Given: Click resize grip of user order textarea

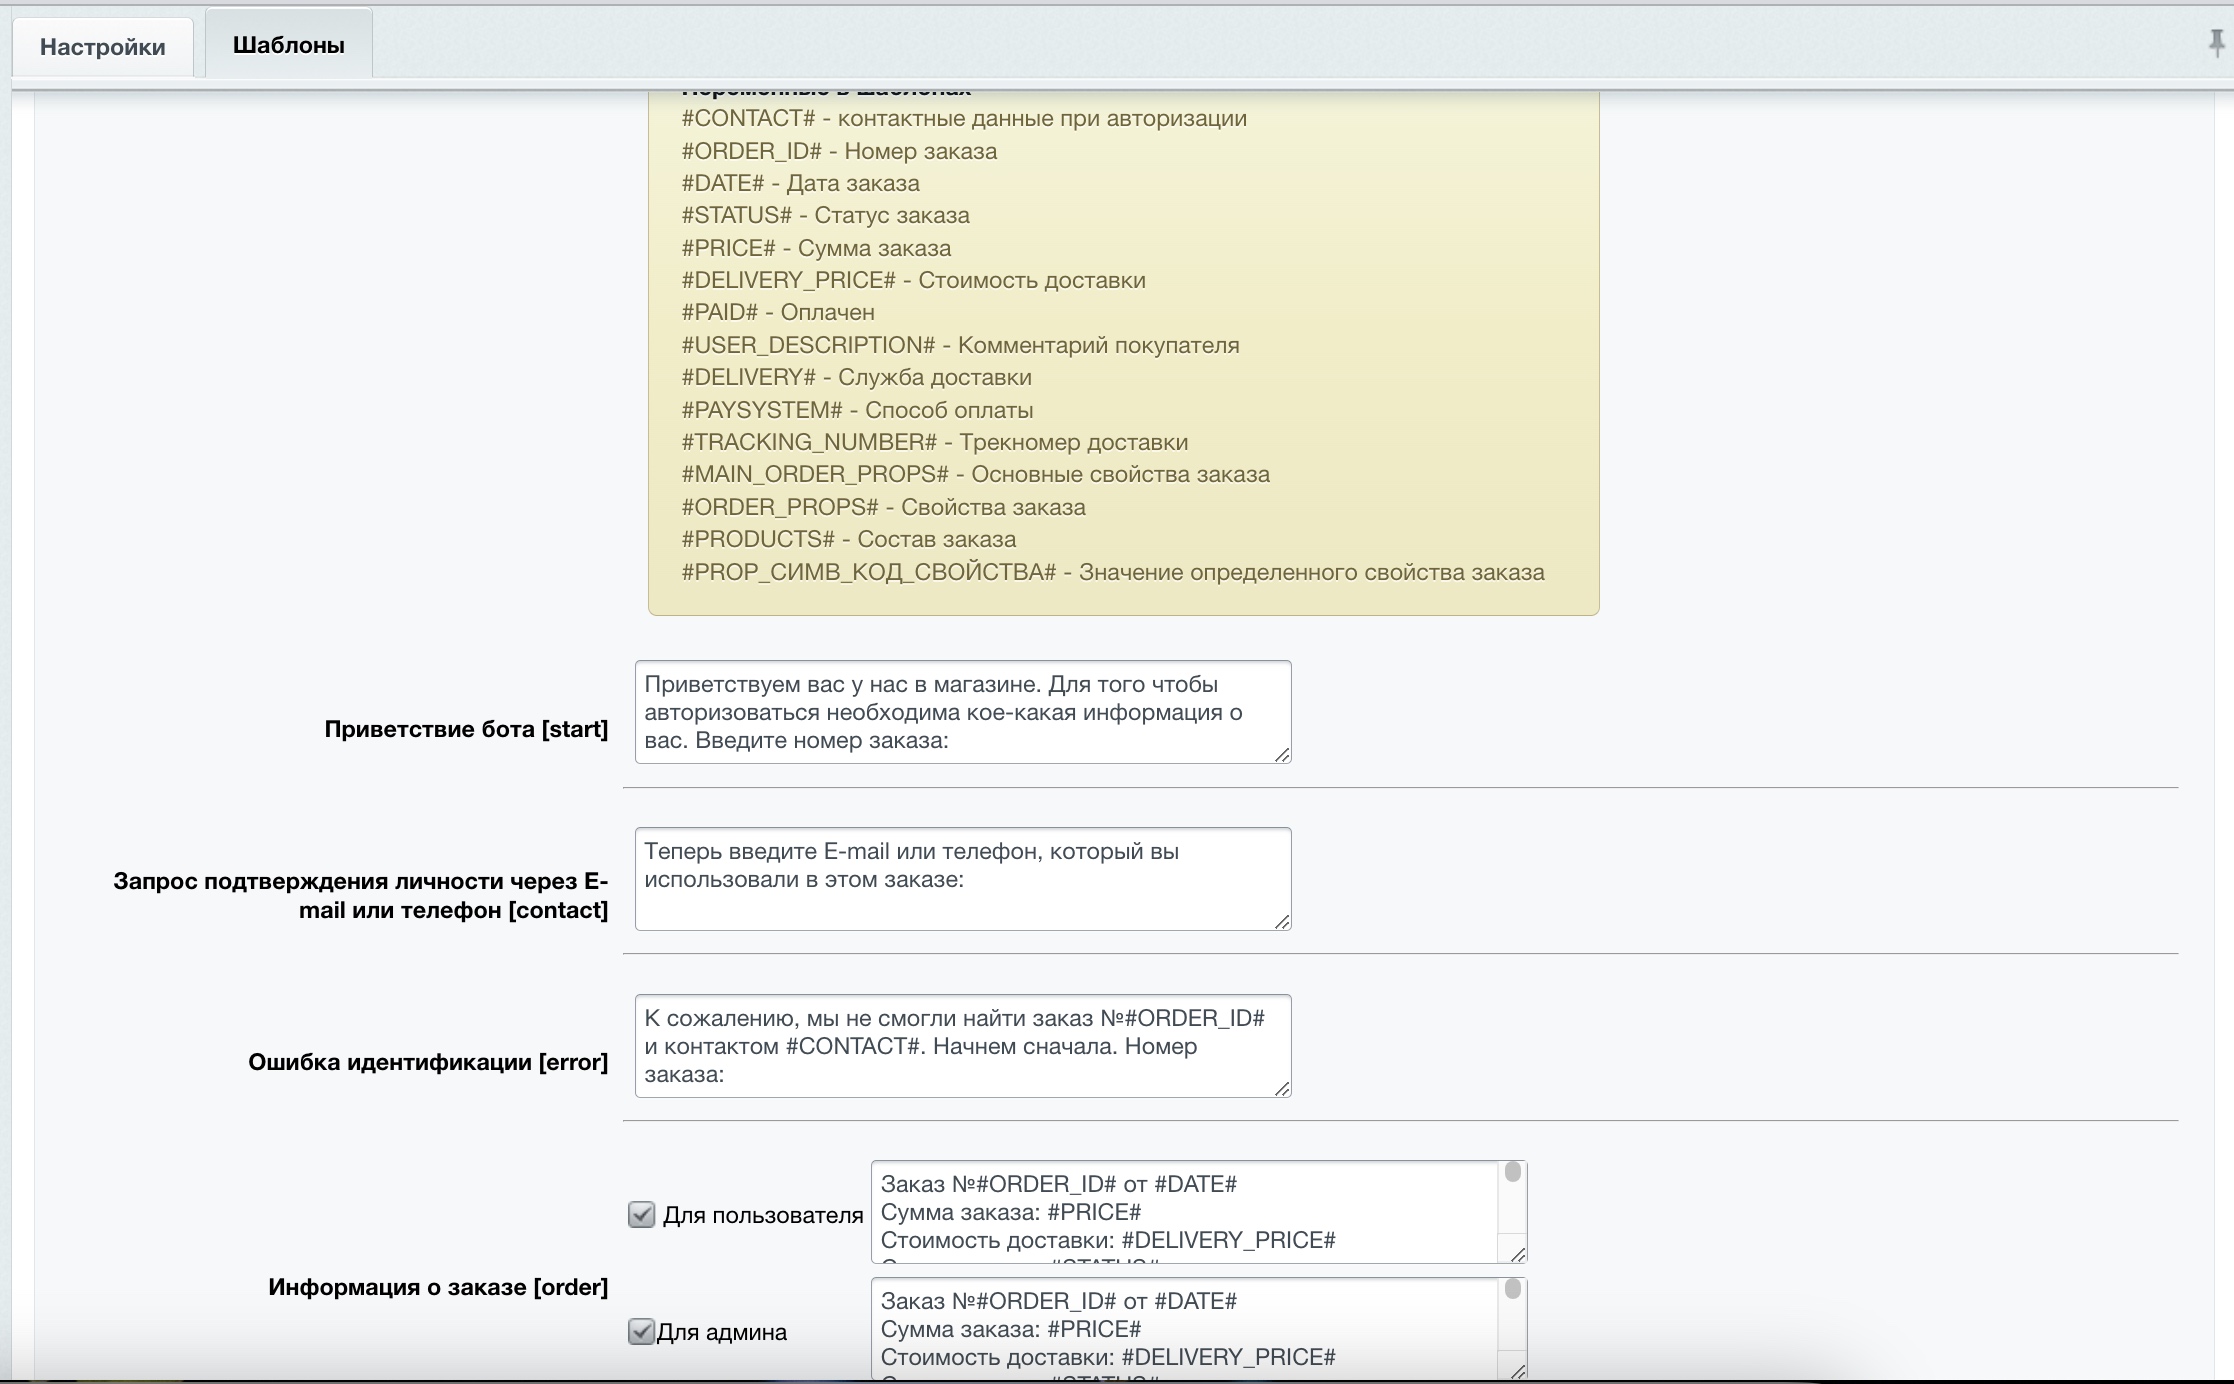Looking at the screenshot, I should [x=1517, y=1254].
